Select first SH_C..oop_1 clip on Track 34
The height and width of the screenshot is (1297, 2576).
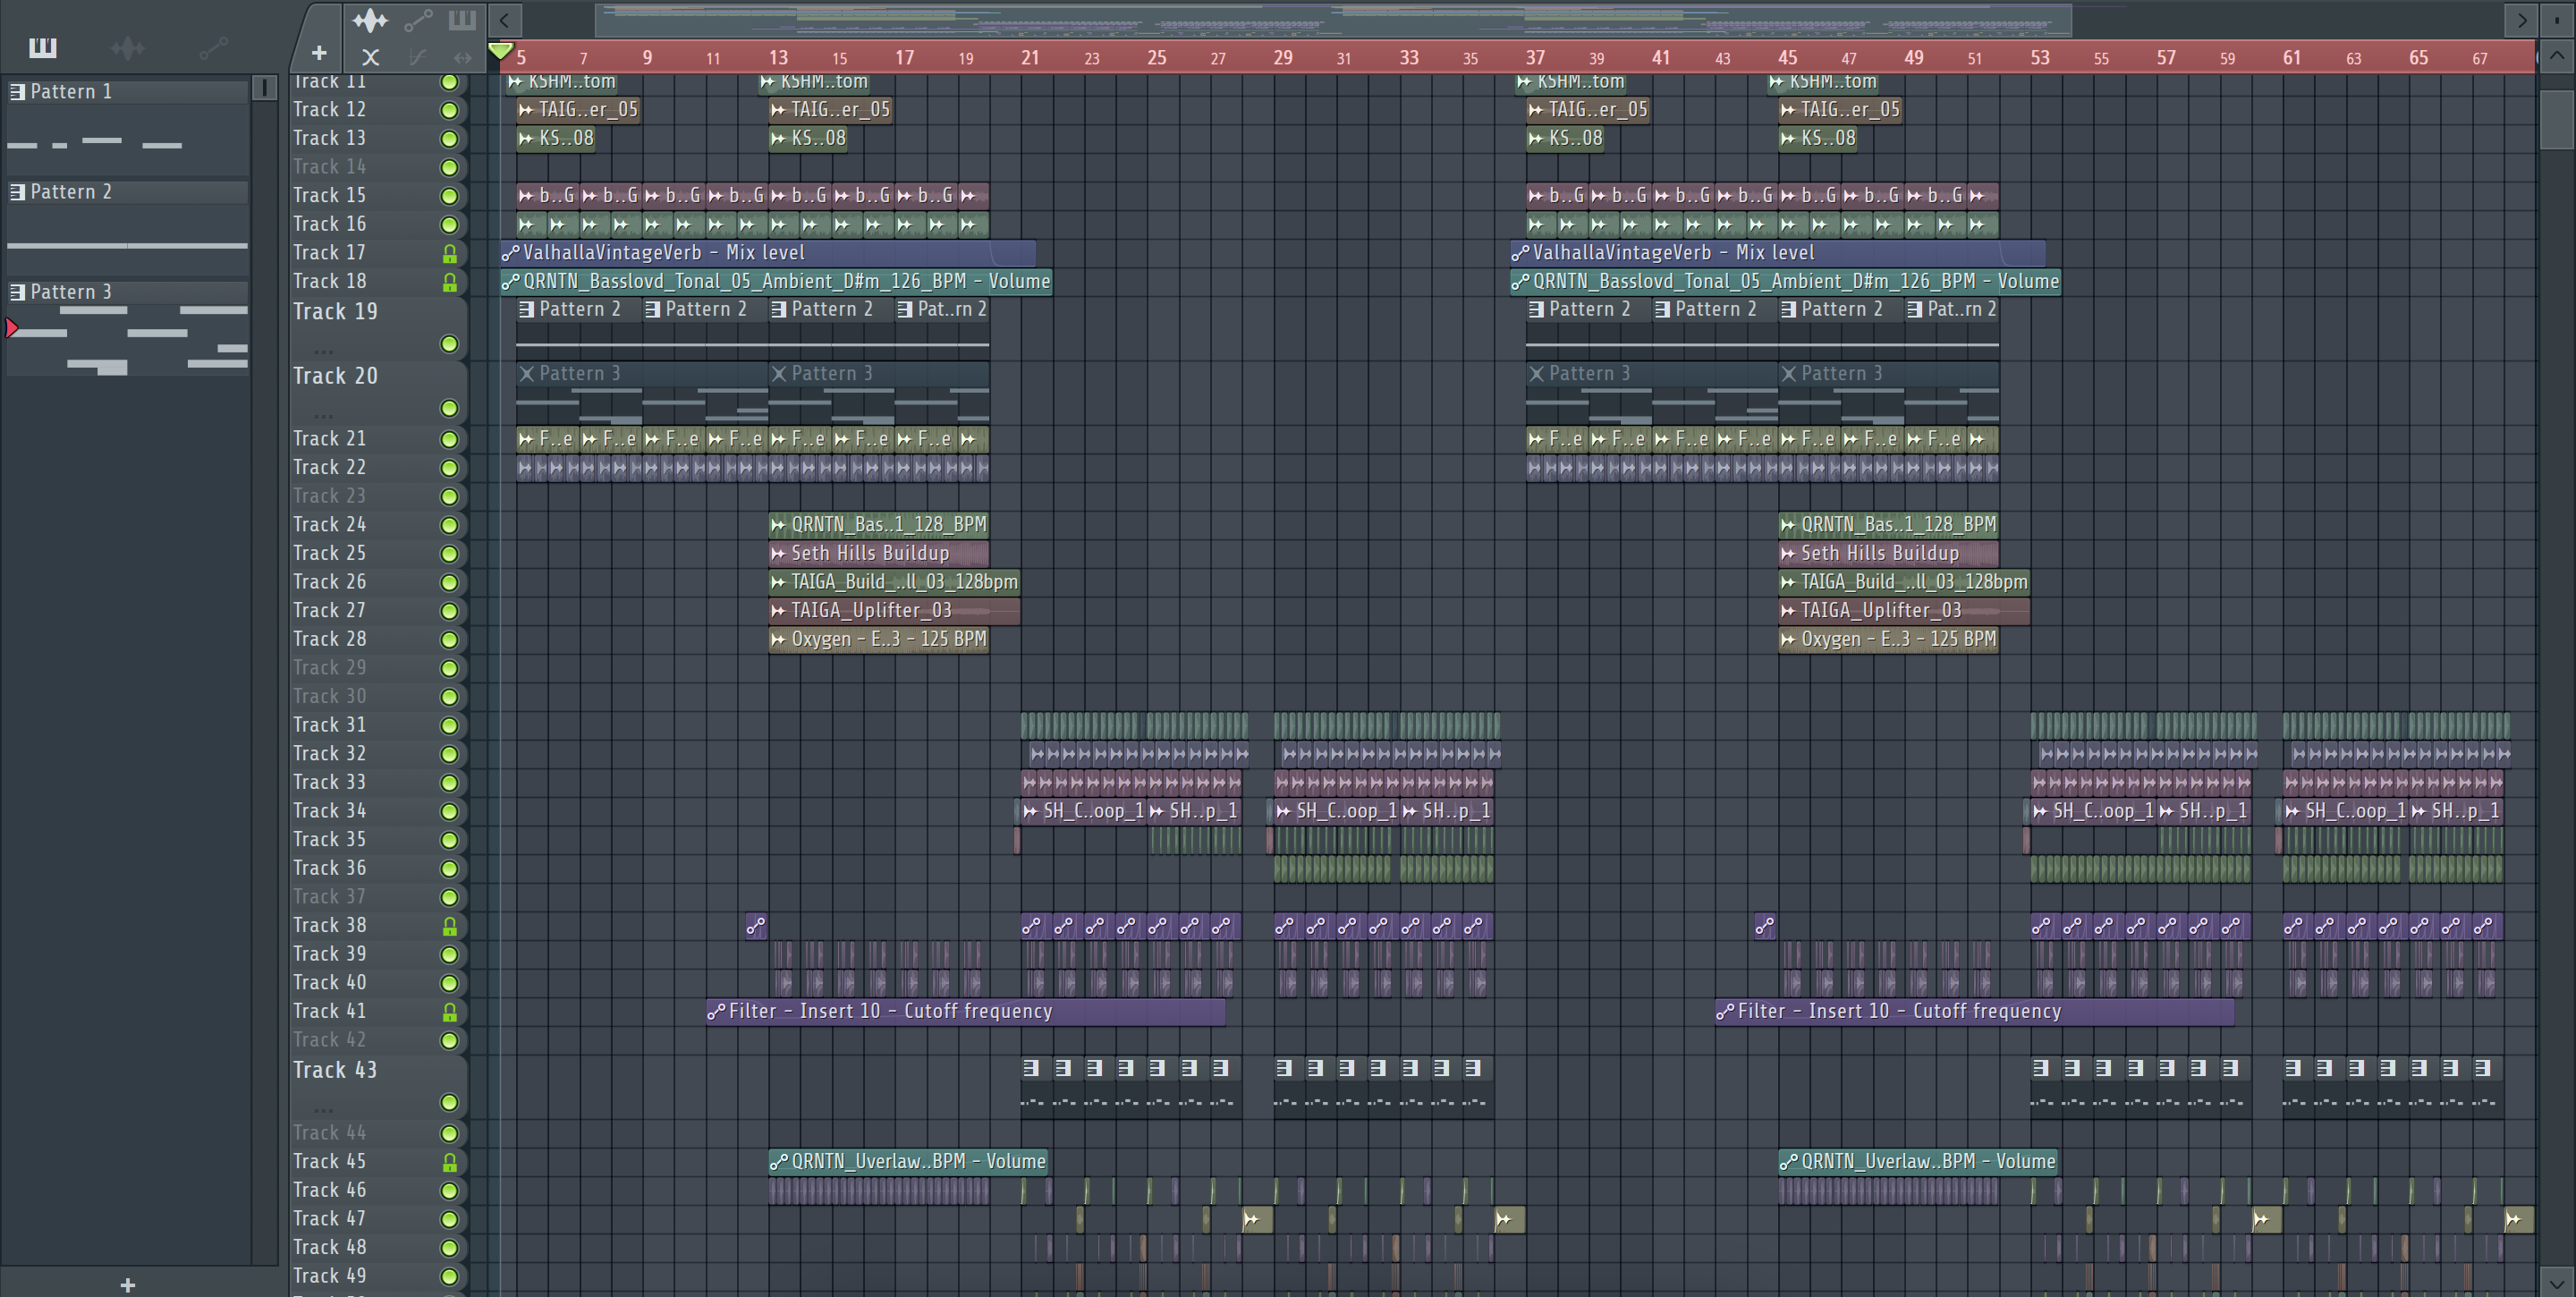1083,811
